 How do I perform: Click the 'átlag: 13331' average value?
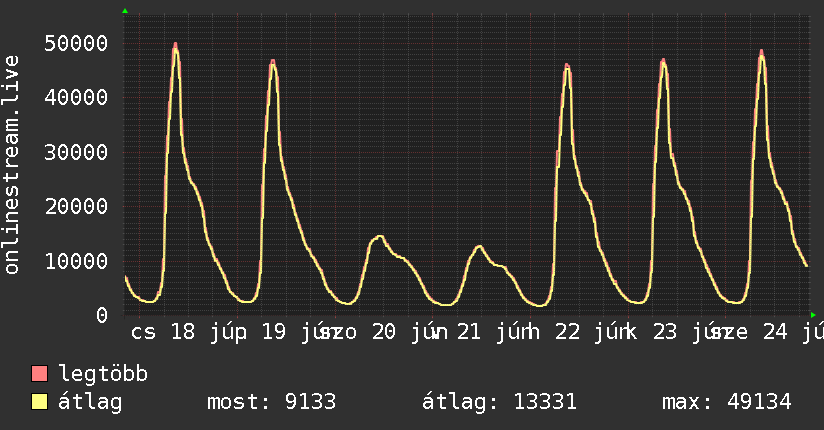coord(499,402)
